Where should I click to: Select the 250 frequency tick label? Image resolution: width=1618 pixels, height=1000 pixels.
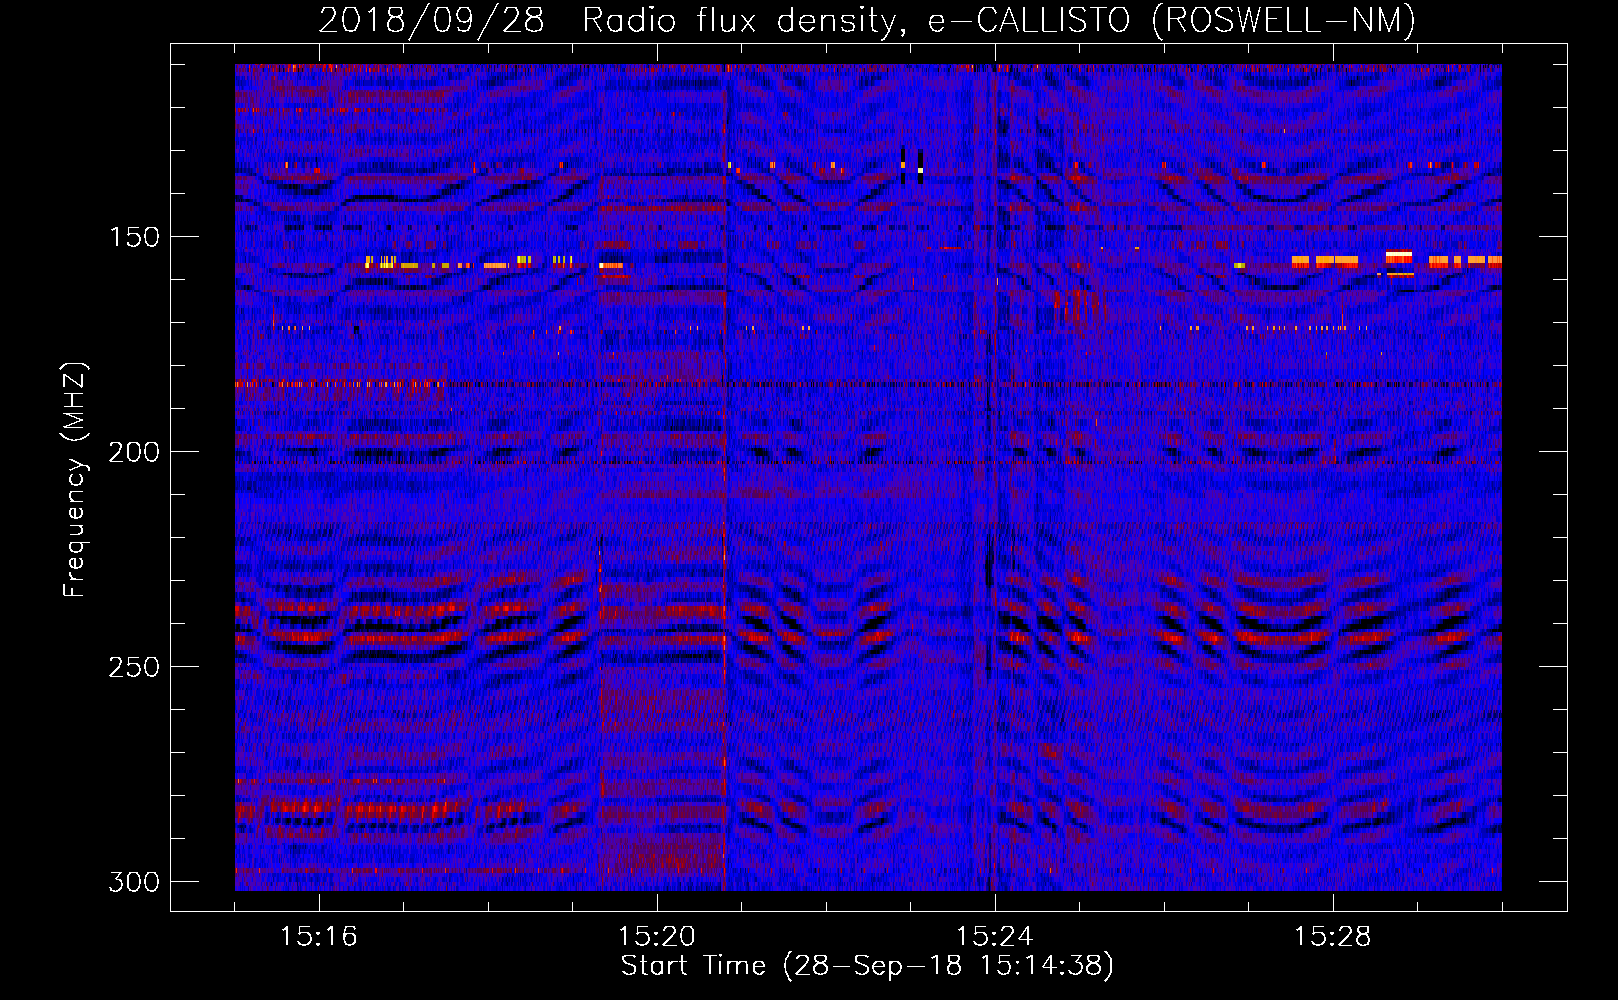point(134,667)
